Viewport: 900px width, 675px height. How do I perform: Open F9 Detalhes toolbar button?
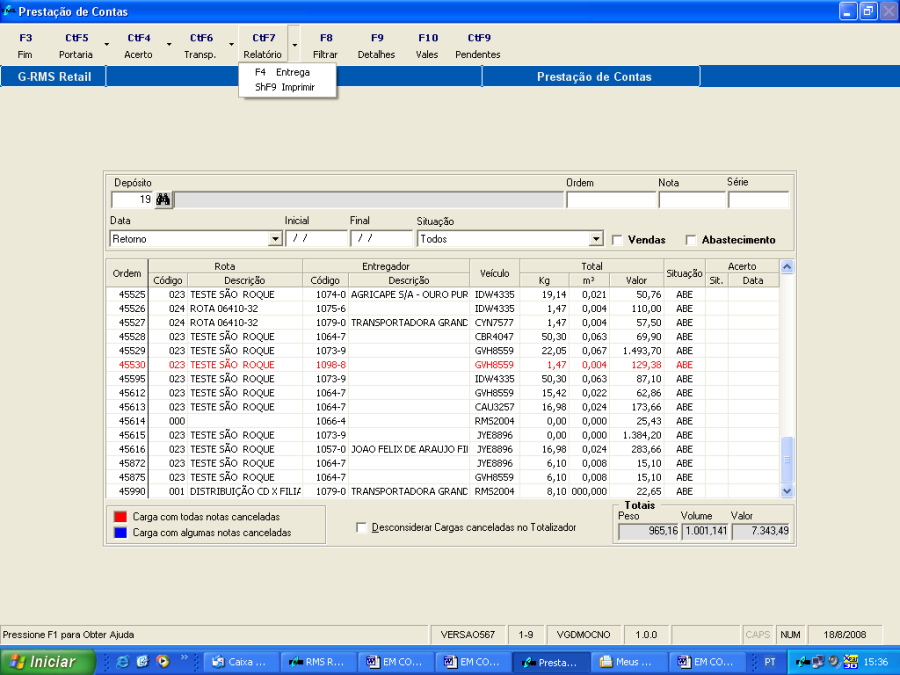[x=377, y=45]
